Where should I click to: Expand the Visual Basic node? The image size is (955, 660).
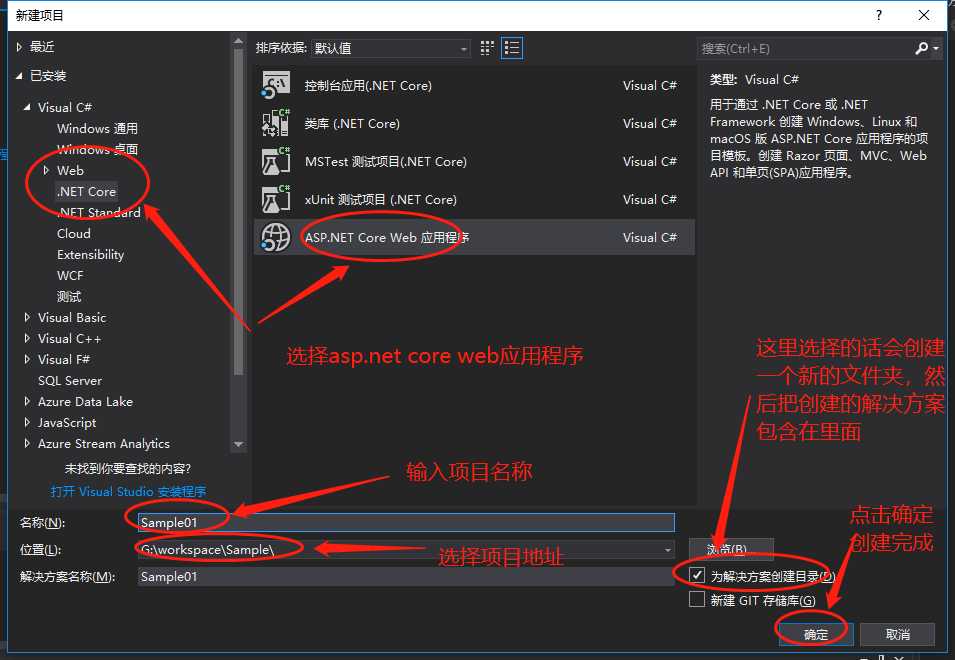point(27,317)
